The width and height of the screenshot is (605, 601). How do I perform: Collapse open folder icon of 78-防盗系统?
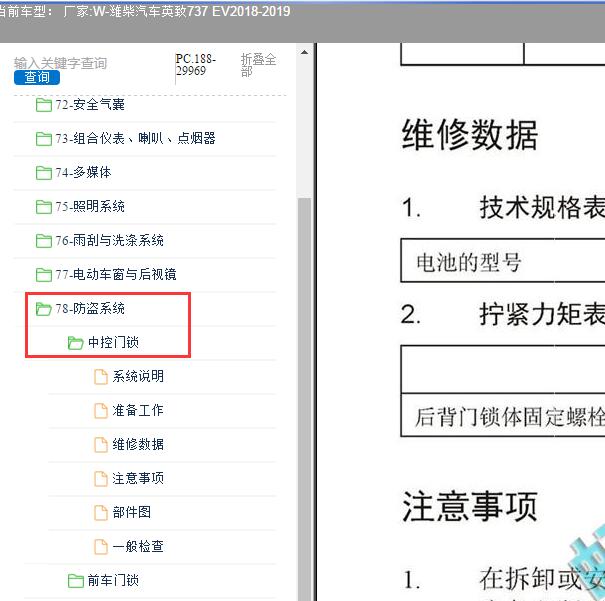click(44, 309)
